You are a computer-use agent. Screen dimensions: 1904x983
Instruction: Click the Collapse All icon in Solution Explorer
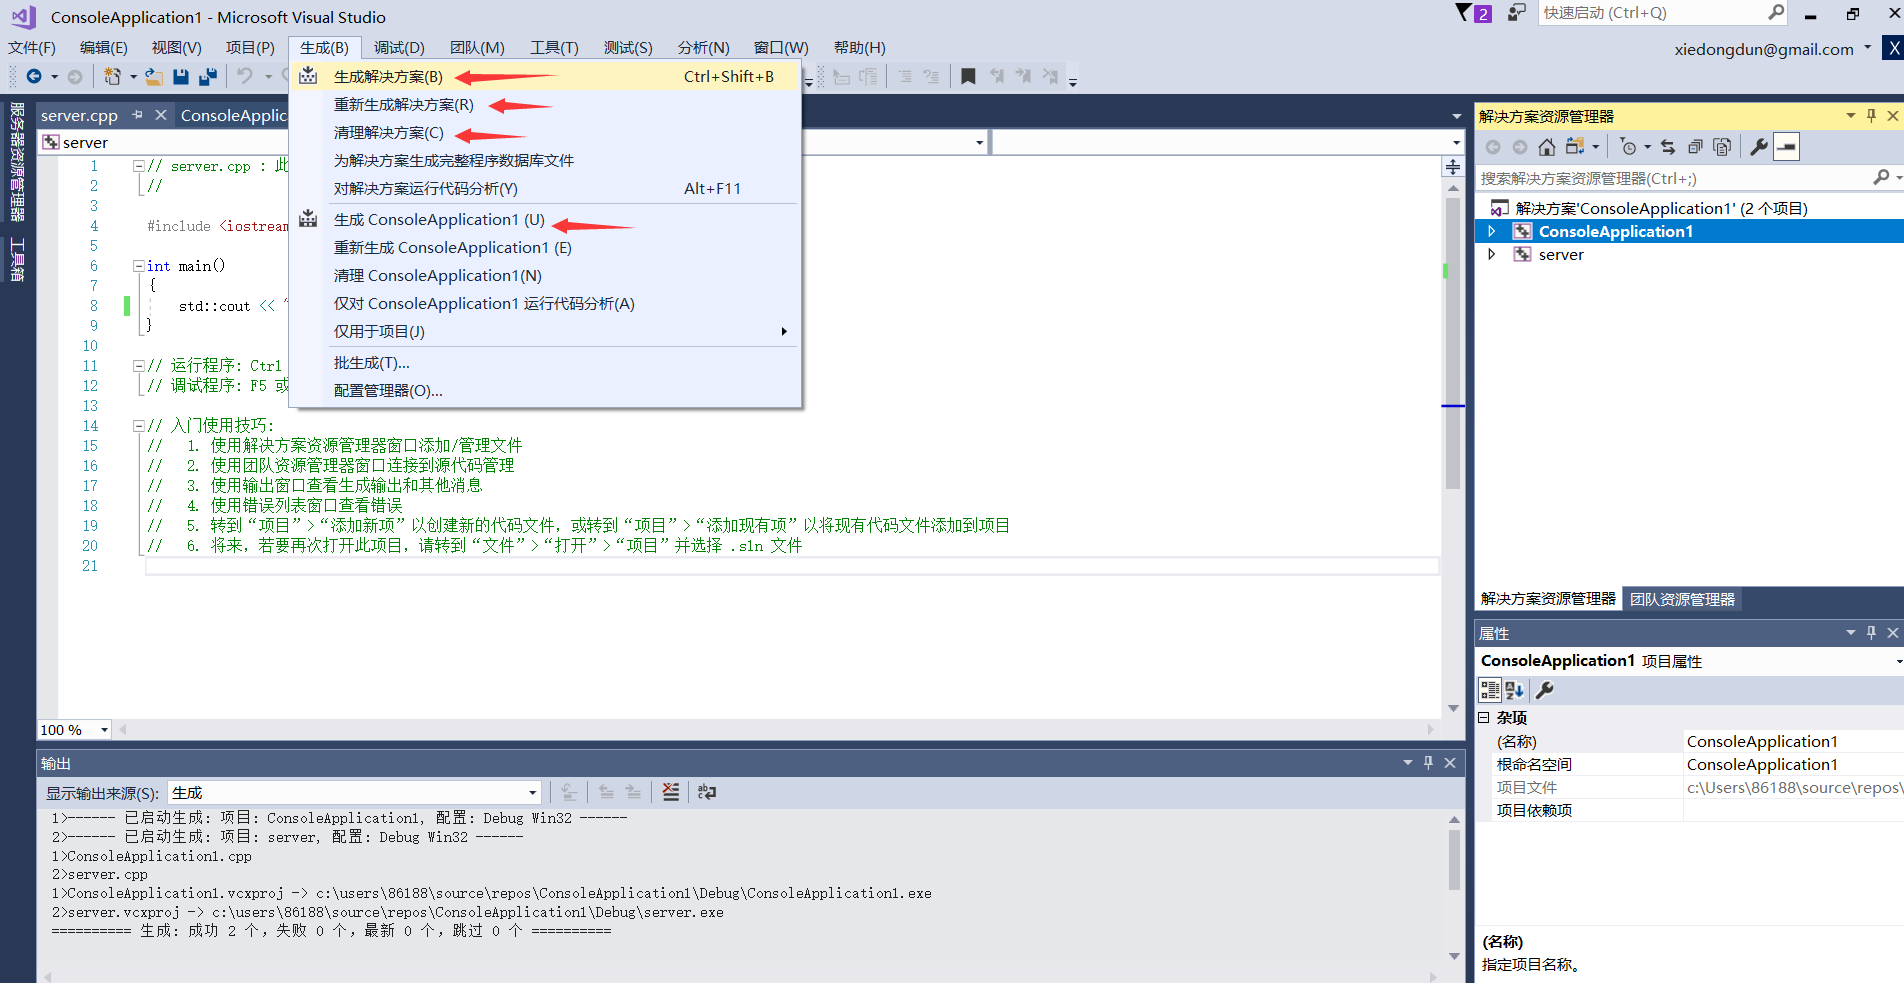point(1695,147)
